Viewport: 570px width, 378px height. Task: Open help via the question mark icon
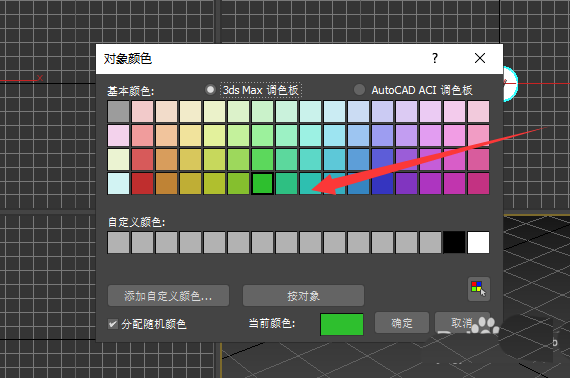coord(435,58)
